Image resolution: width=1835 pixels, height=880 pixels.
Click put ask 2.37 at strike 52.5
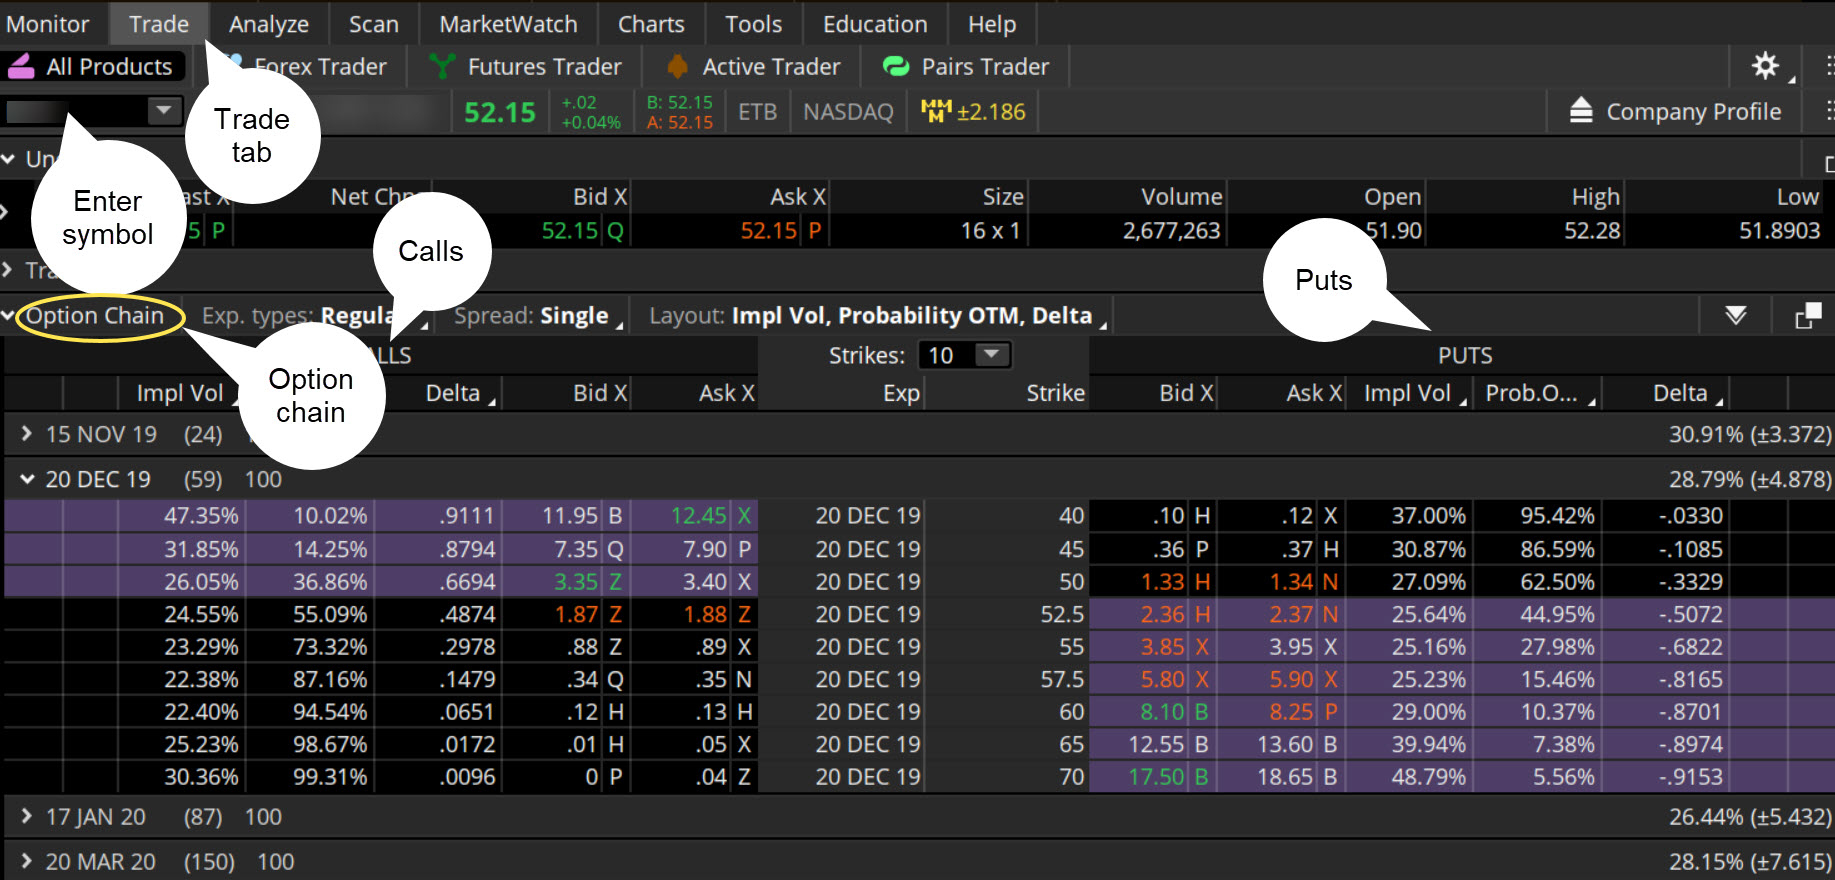click(1291, 614)
